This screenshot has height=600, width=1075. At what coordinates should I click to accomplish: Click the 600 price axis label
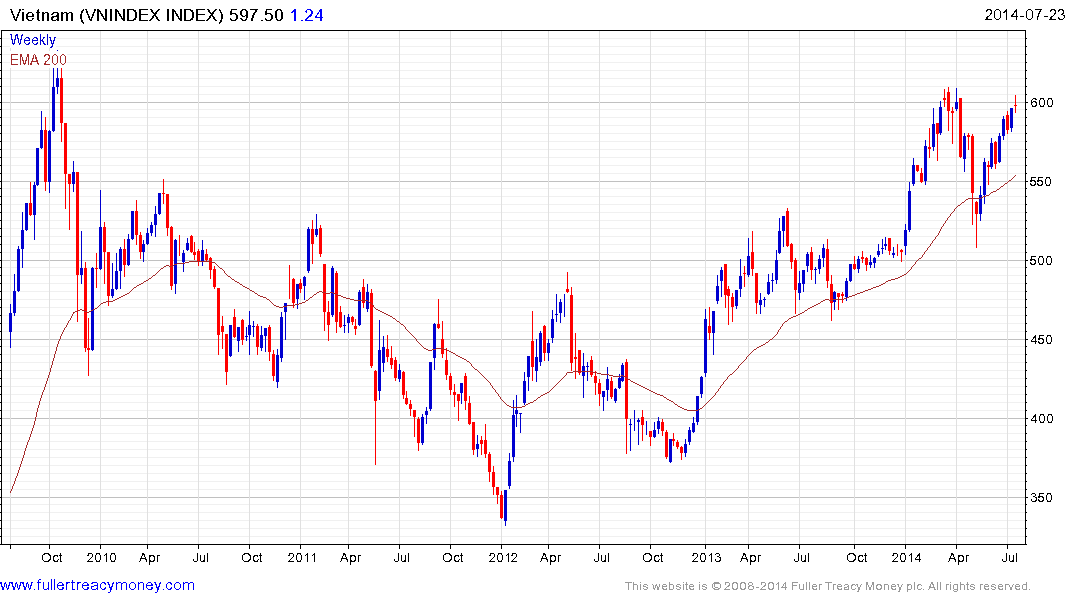1041,103
